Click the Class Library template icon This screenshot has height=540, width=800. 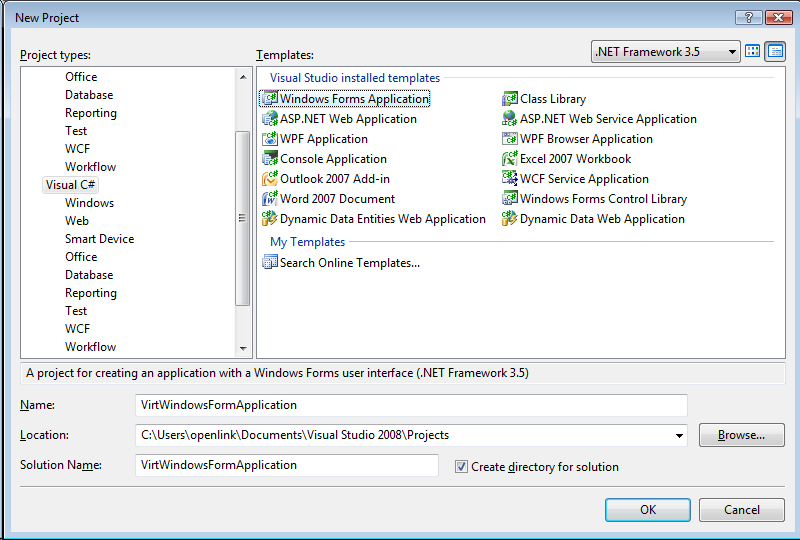(509, 99)
